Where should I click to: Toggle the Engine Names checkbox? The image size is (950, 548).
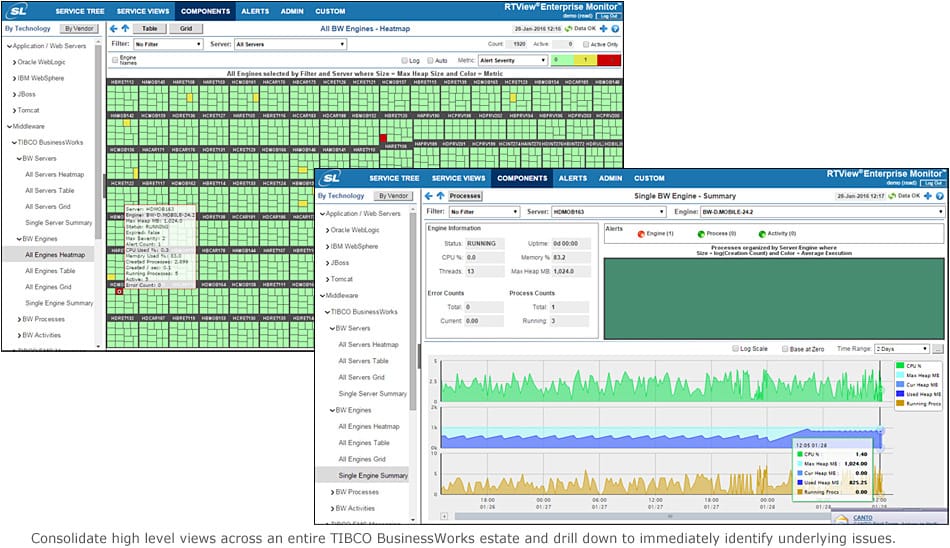pyautogui.click(x=115, y=59)
